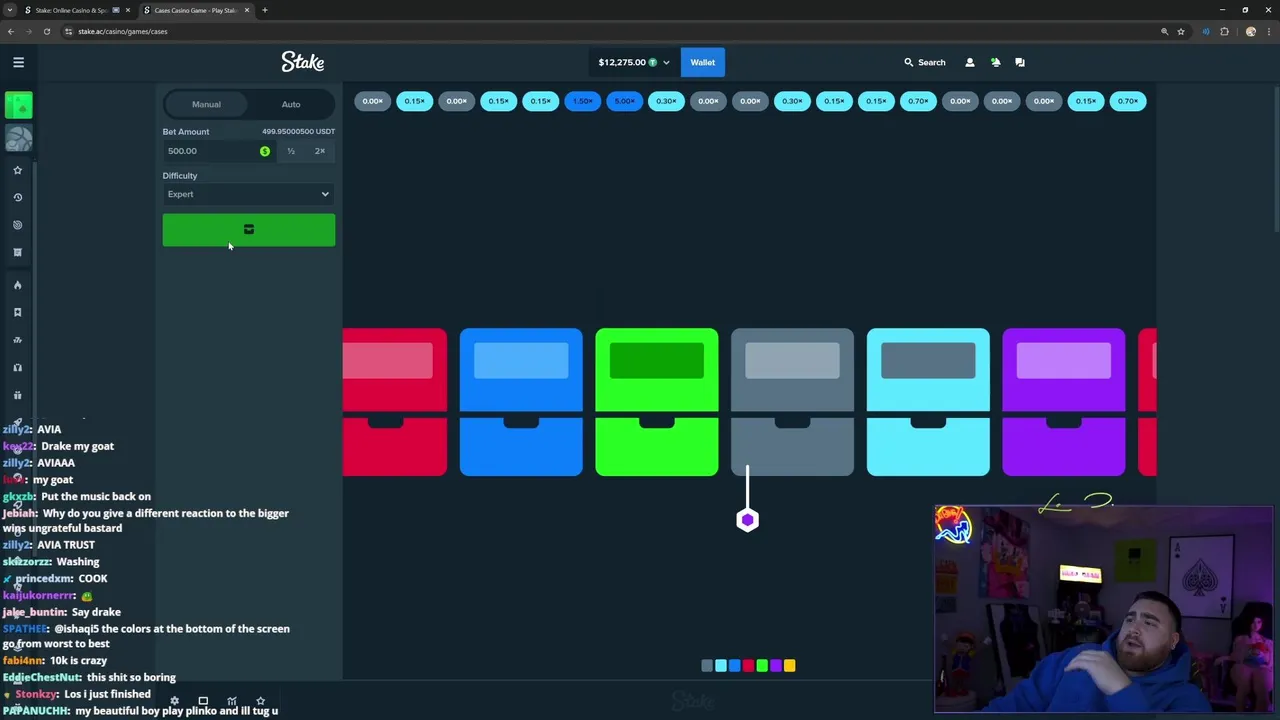The height and width of the screenshot is (720, 1280).
Task: Click the Stake logo
Action: click(302, 62)
